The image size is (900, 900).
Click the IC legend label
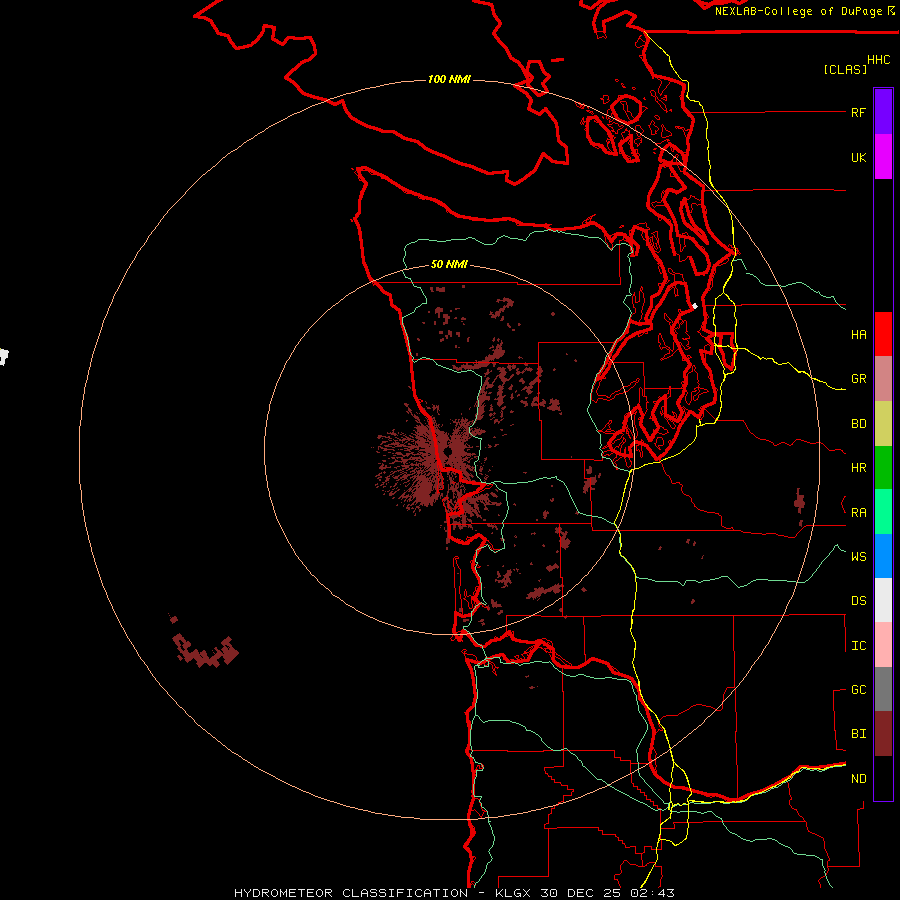tap(858, 646)
